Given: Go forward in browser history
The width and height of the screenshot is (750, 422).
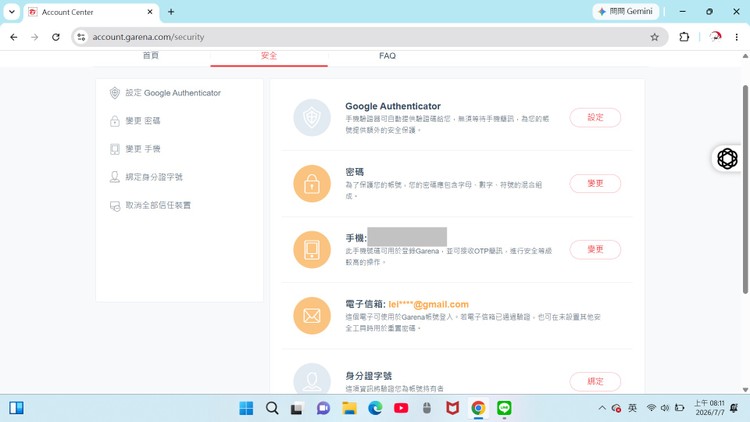Looking at the screenshot, I should 34,37.
